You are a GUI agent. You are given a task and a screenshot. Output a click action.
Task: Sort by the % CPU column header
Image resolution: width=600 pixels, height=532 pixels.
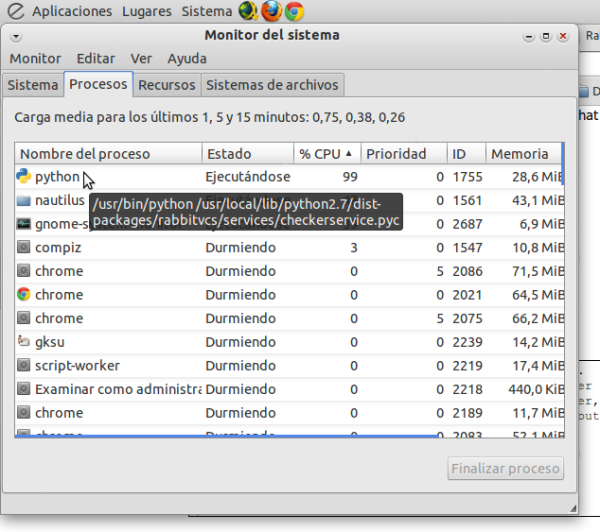pyautogui.click(x=327, y=154)
